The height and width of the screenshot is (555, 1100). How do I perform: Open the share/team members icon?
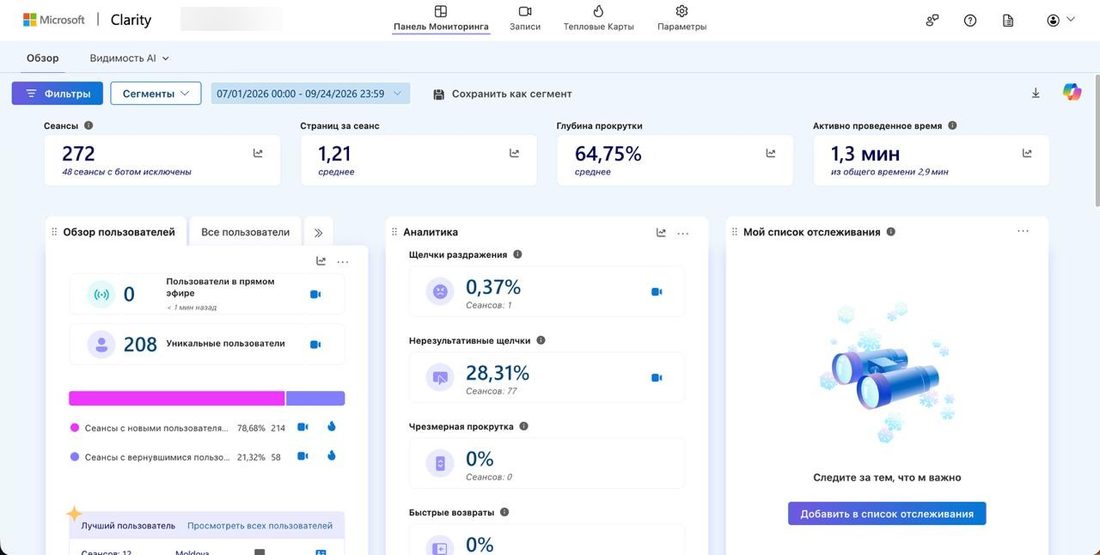932,20
